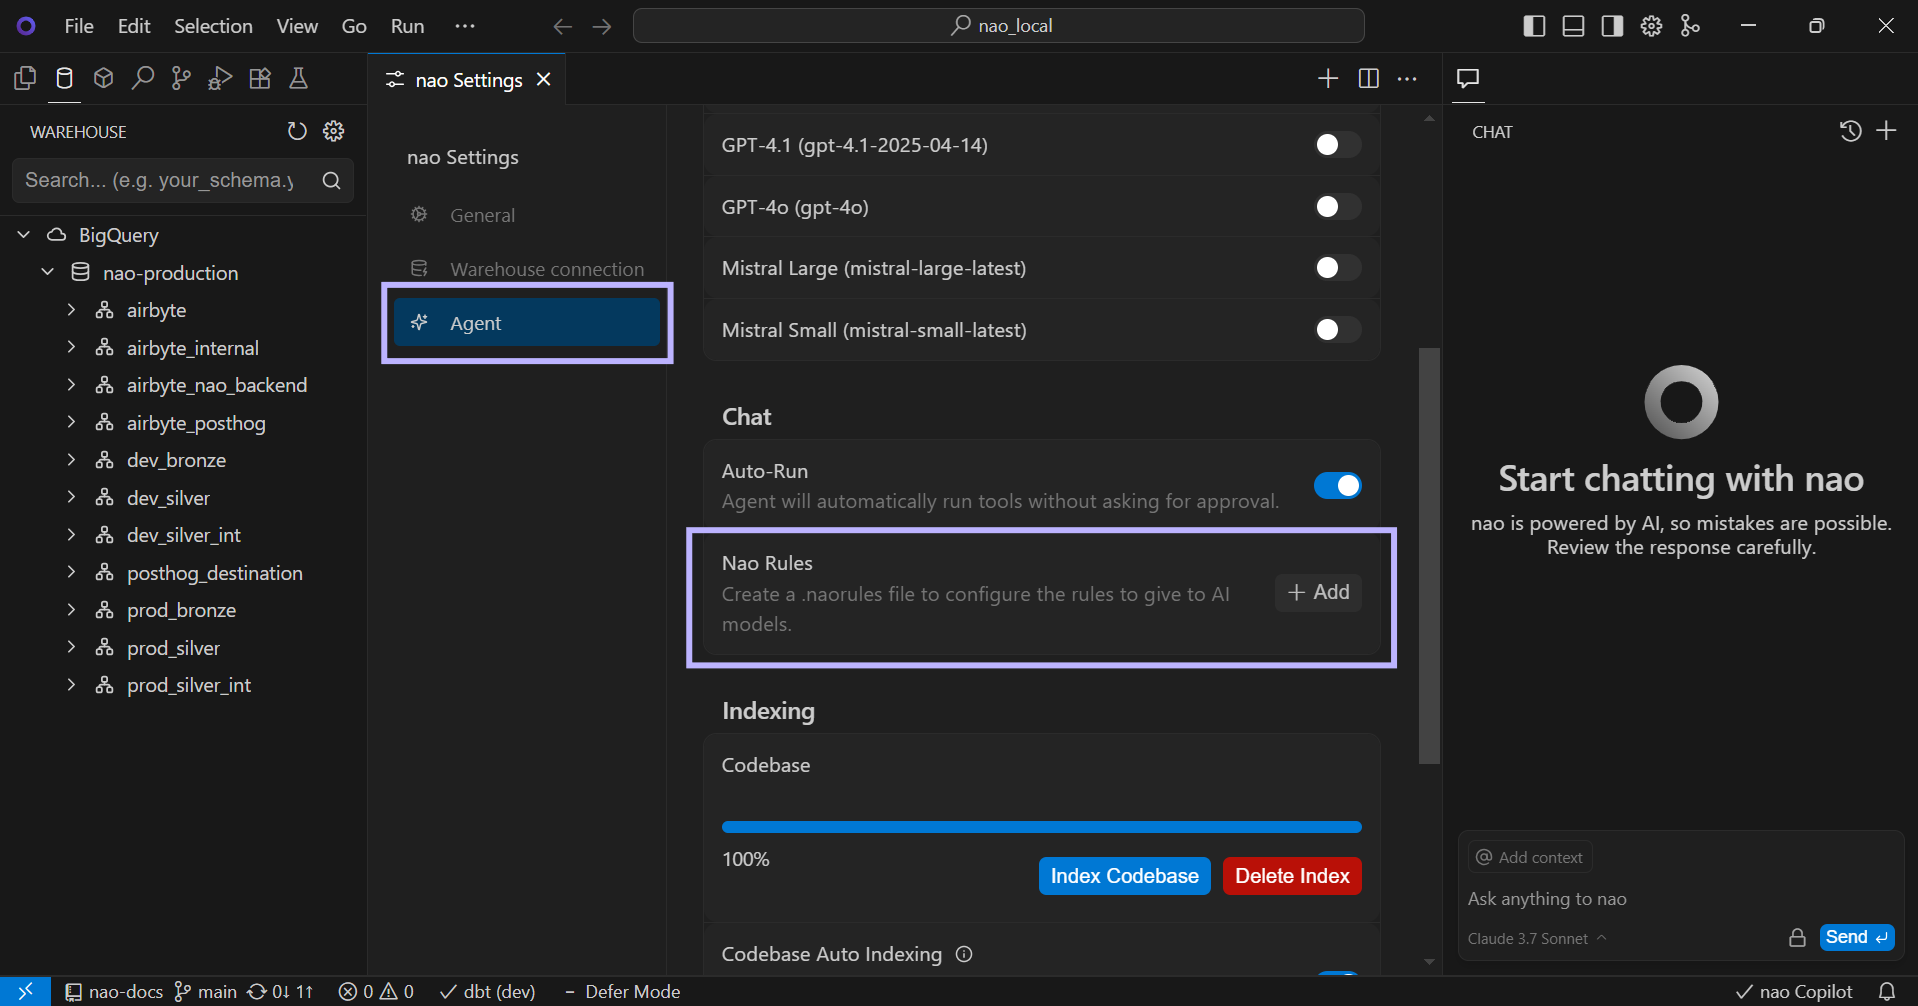Click the Index Codebase button
Image resolution: width=1918 pixels, height=1006 pixels.
pos(1124,876)
